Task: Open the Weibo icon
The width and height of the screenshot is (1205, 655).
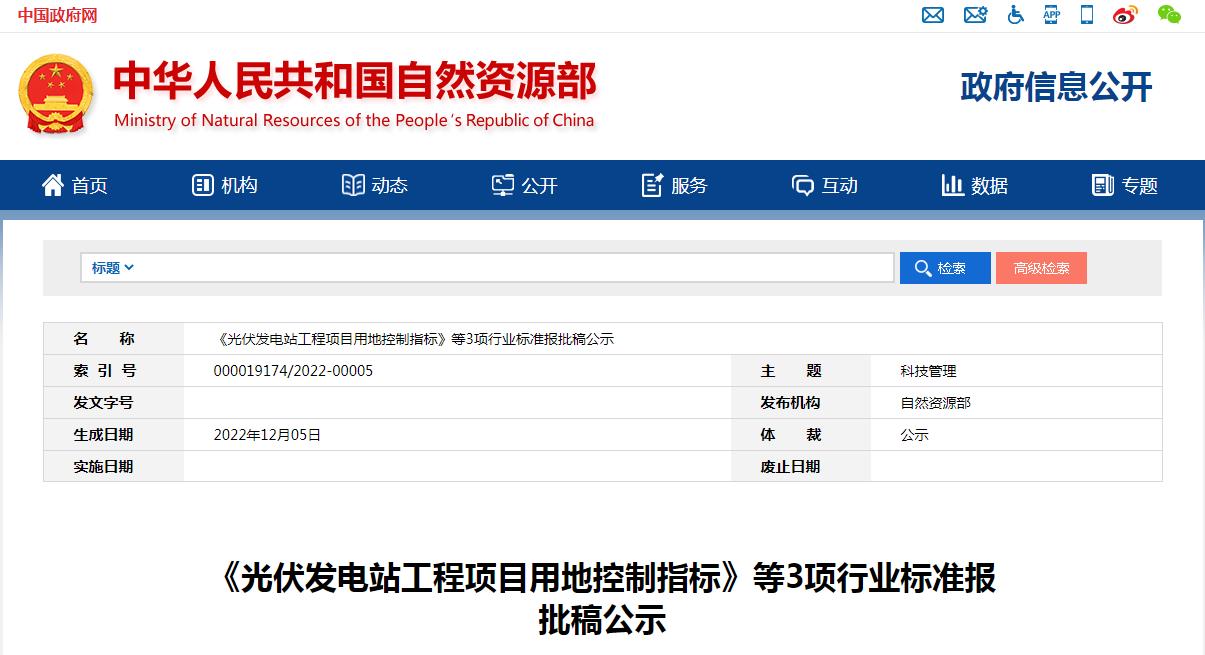Action: tap(1125, 15)
